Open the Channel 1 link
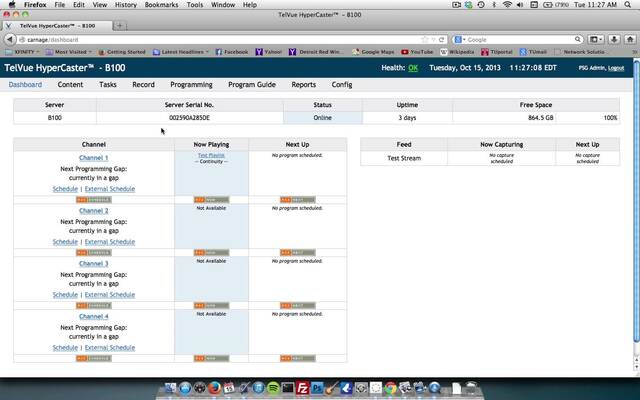 [x=93, y=158]
